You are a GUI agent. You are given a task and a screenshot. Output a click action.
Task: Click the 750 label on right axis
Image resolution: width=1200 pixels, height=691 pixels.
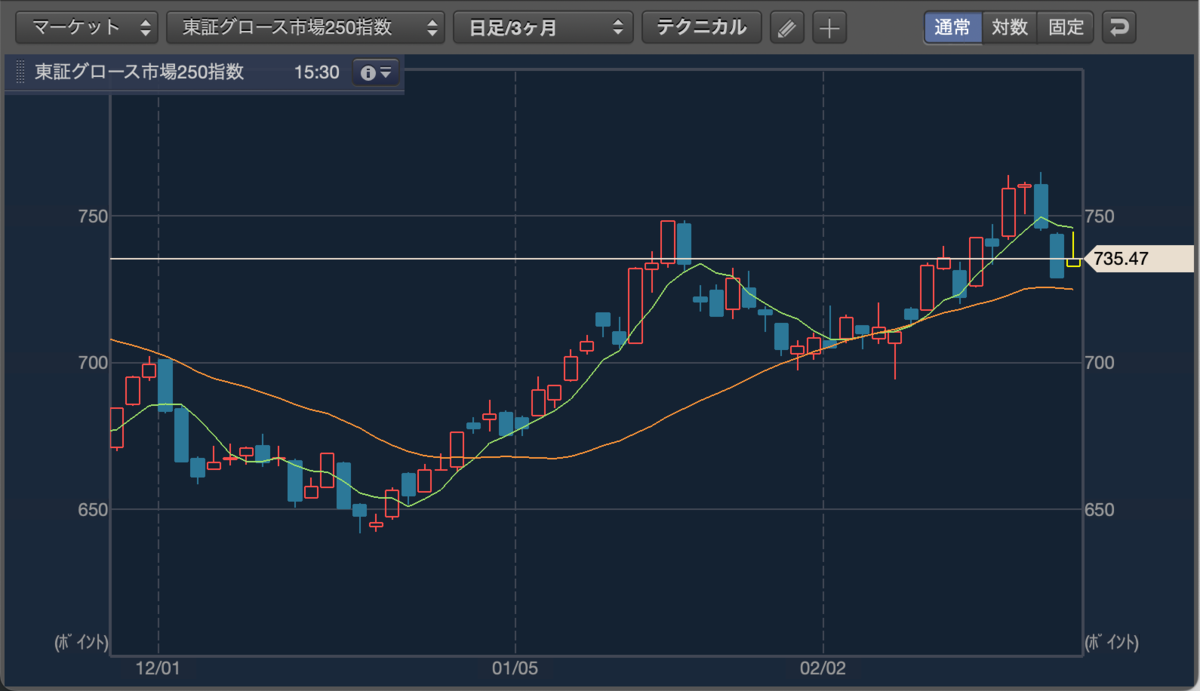tap(1098, 216)
